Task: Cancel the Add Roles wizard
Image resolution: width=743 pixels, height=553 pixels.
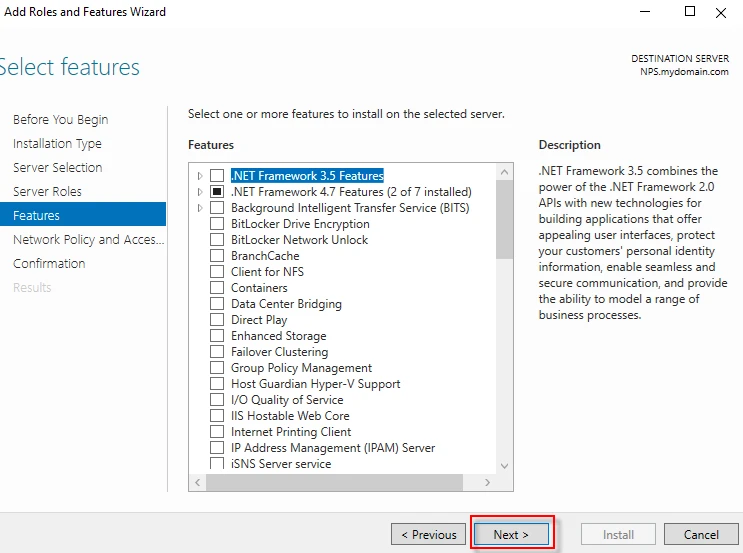Action: (x=701, y=535)
